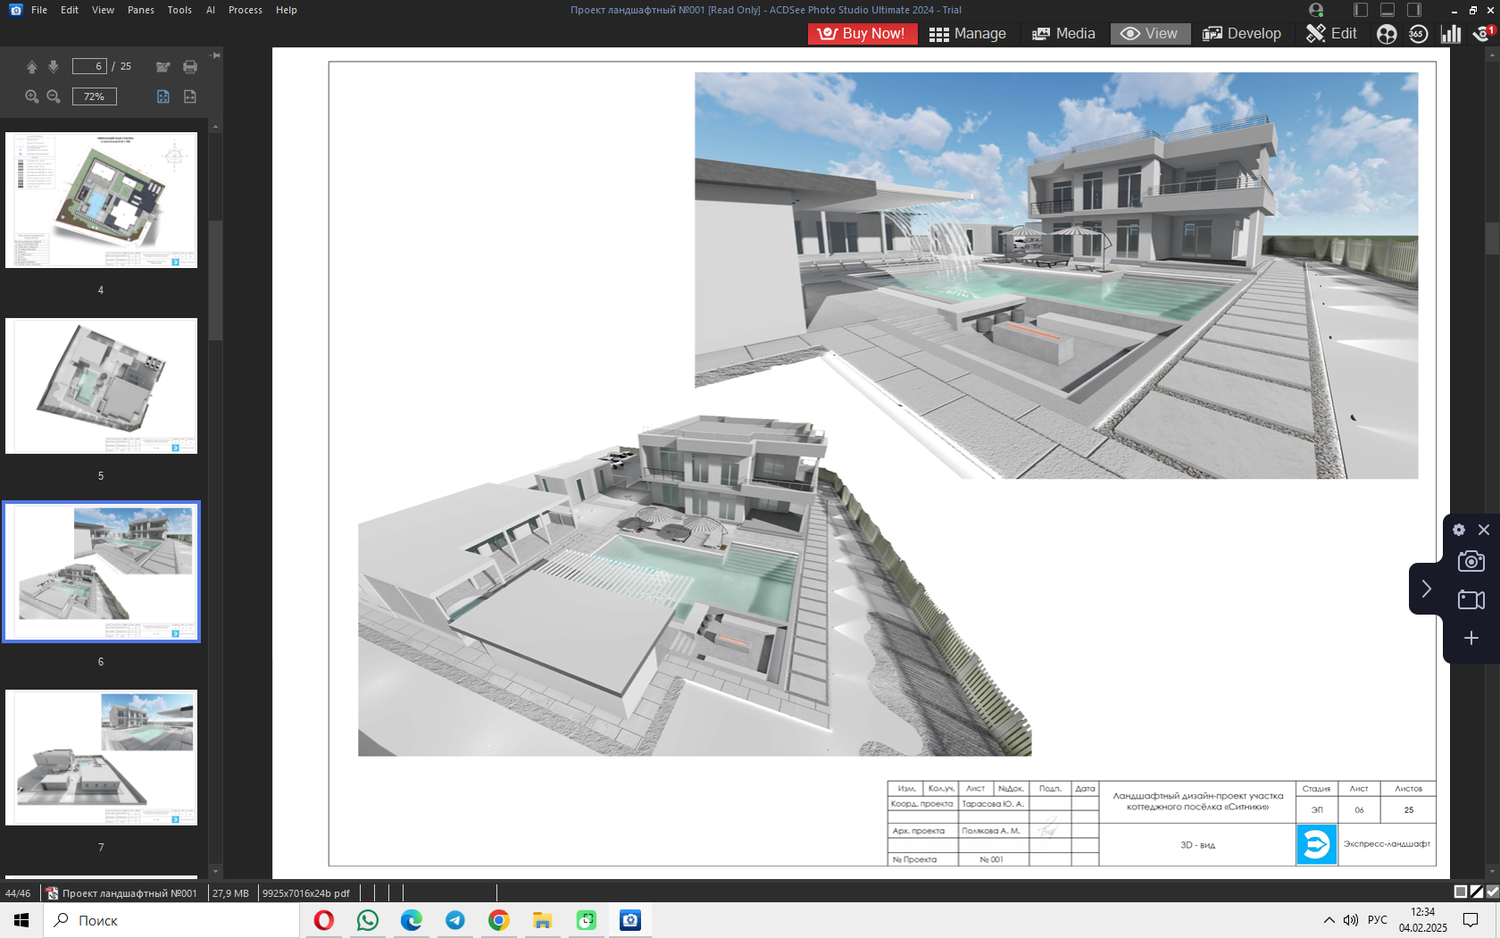Screen dimensions: 1500x938
Task: Select page 7 thumbnail
Action: [x=101, y=757]
